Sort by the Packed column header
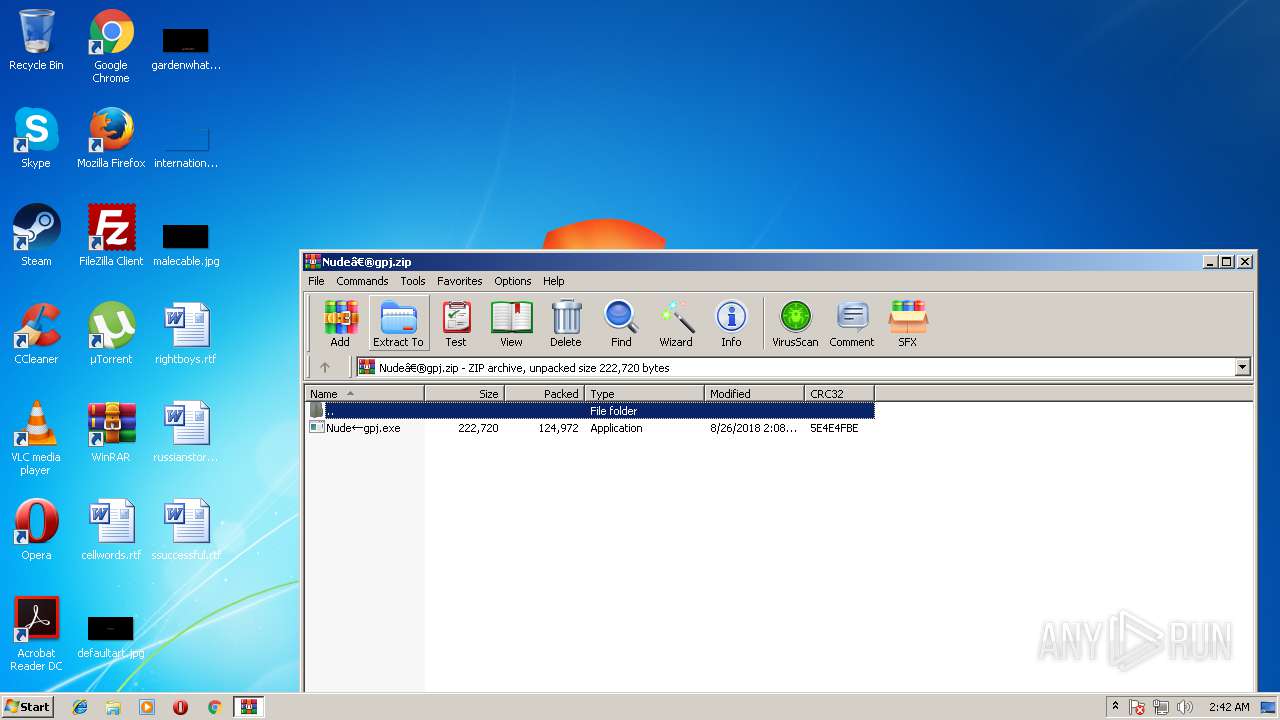 tap(544, 393)
